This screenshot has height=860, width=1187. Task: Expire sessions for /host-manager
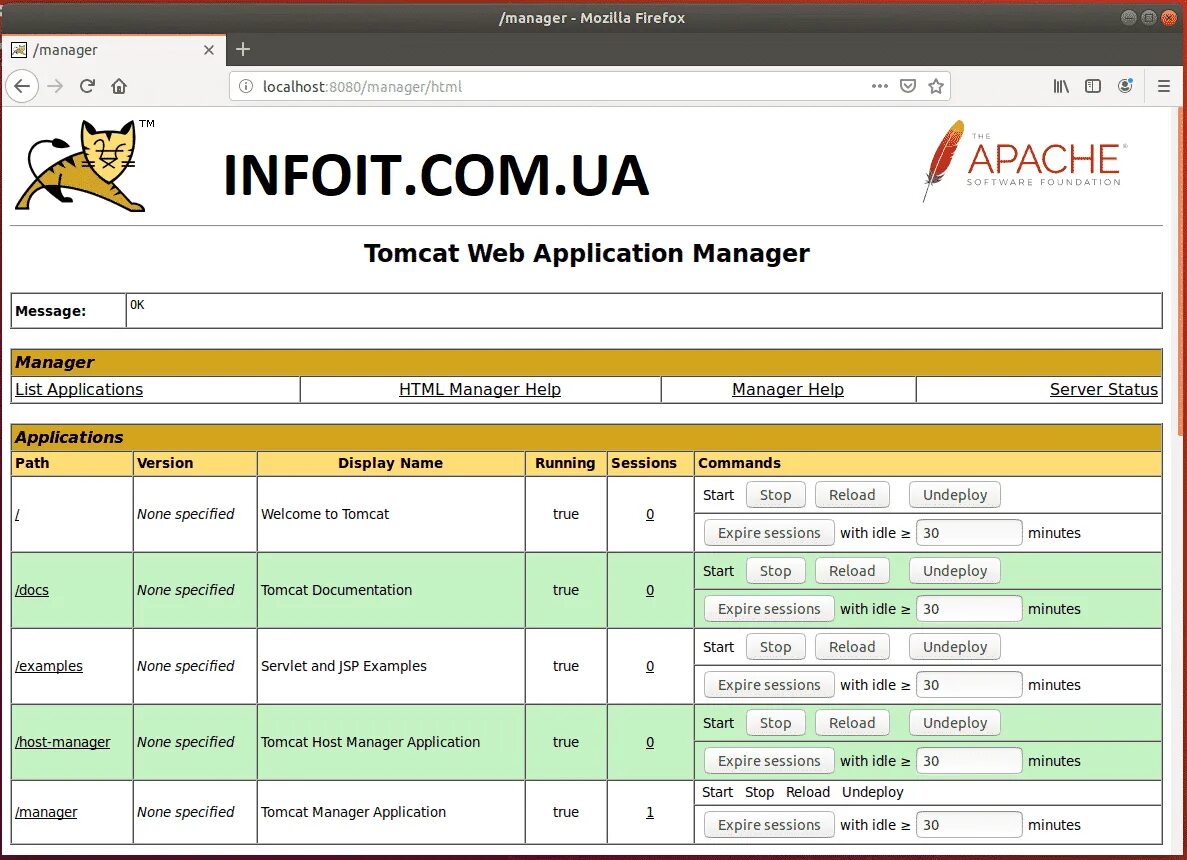pos(769,761)
